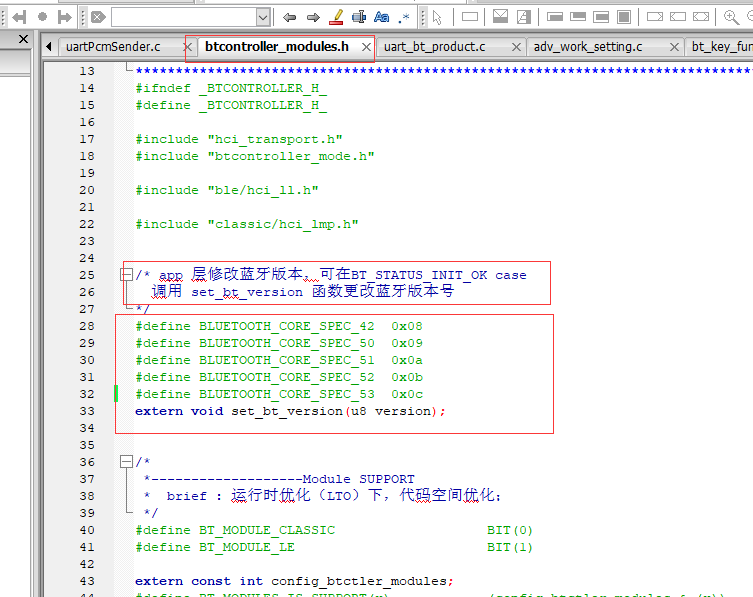Click the clear search tag icon
Image resolution: width=753 pixels, height=597 pixels.
tap(98, 18)
